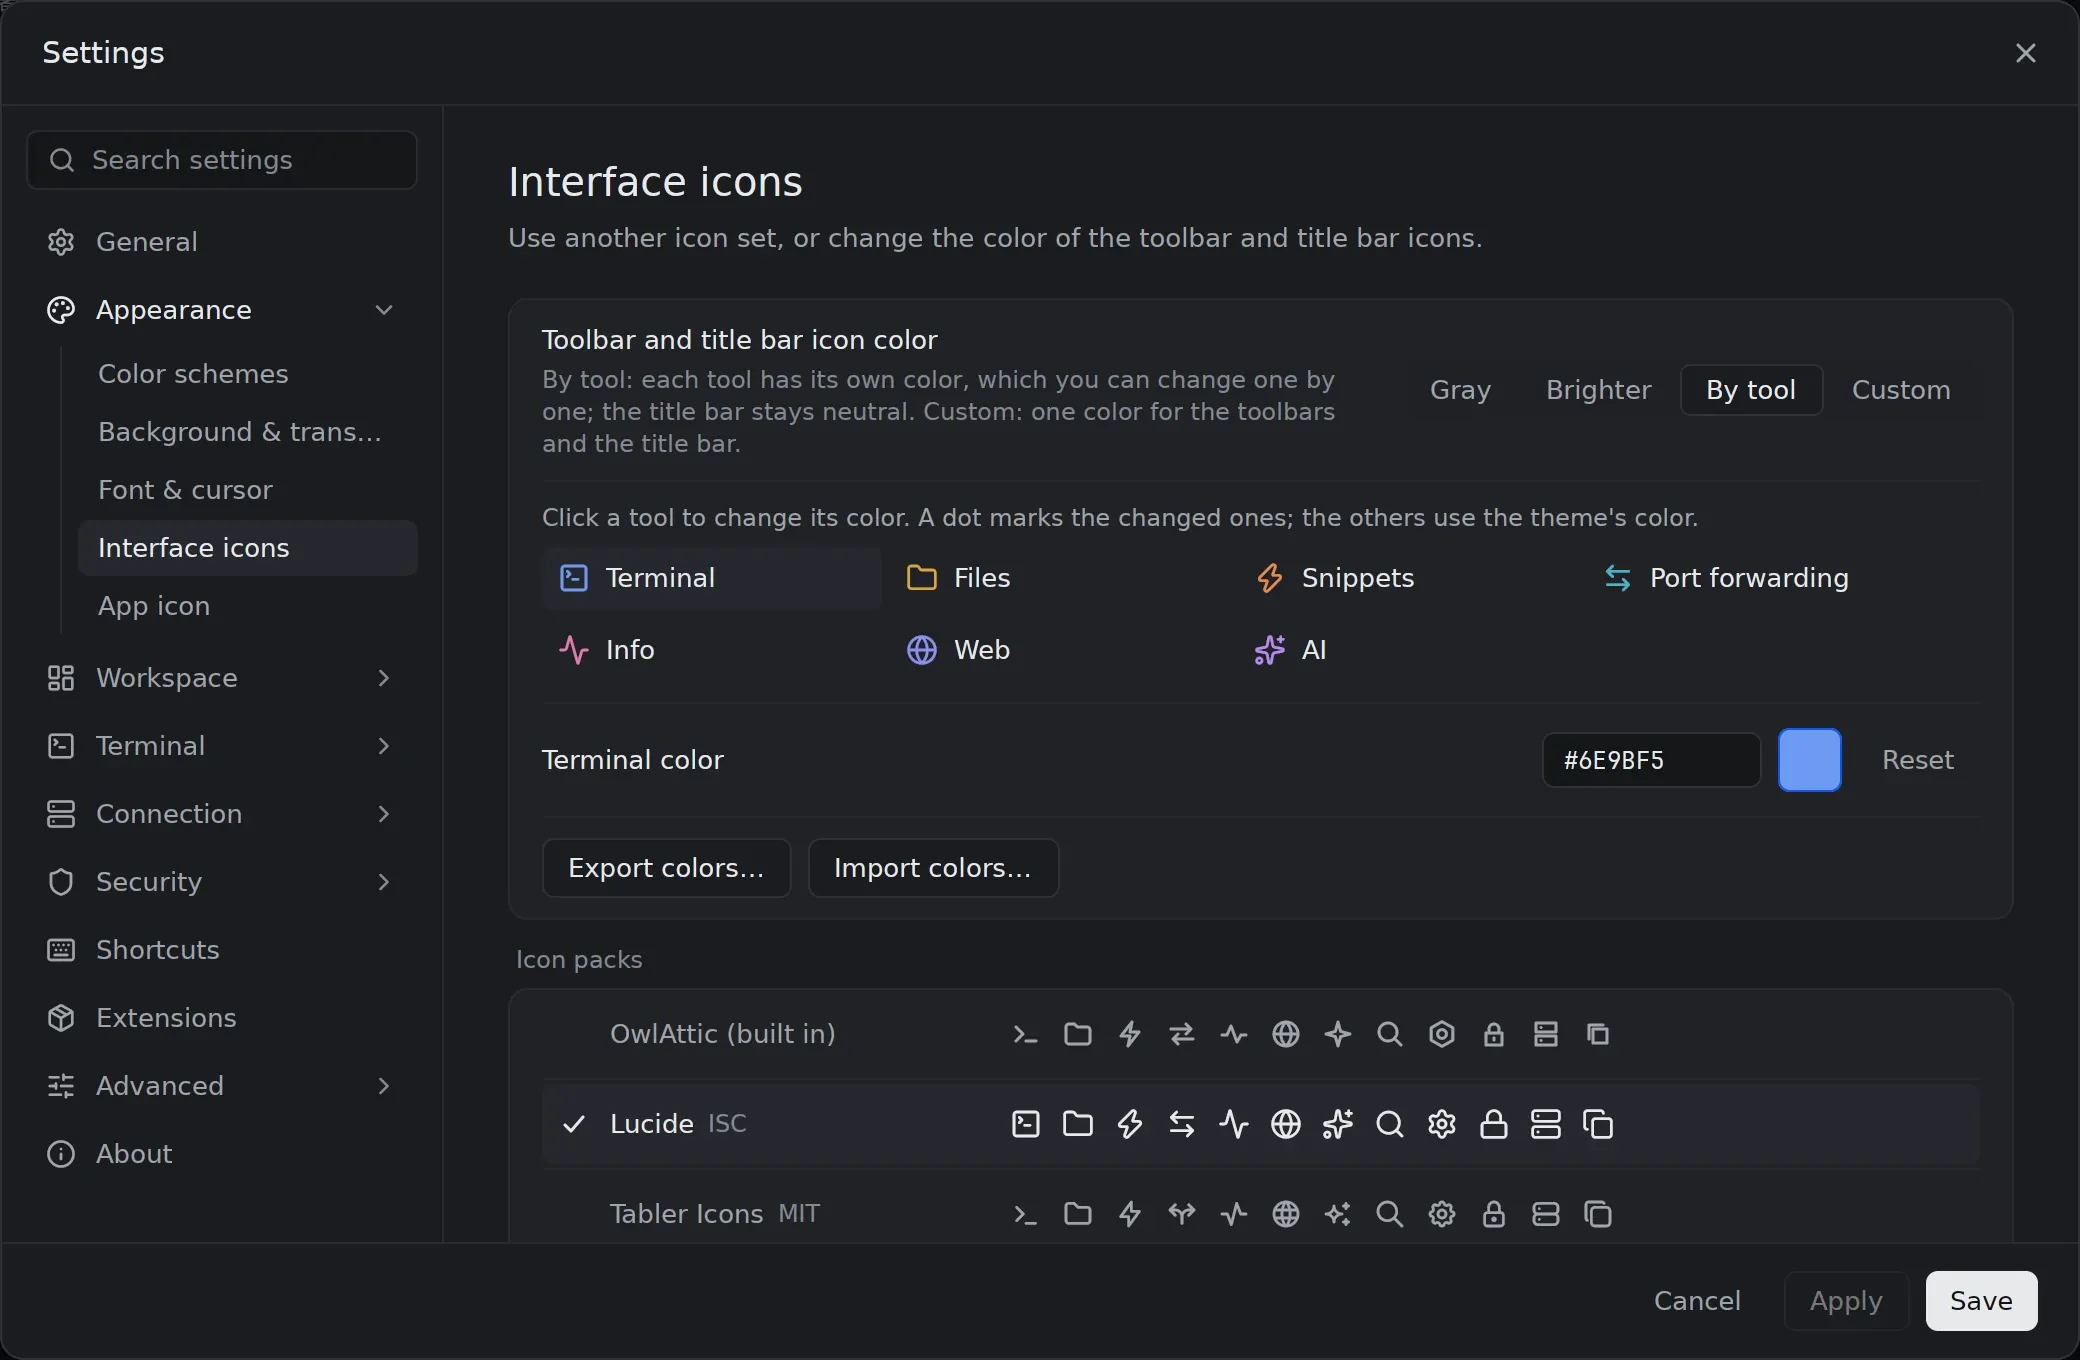The image size is (2080, 1360).
Task: Reset the Terminal color
Action: [1917, 760]
